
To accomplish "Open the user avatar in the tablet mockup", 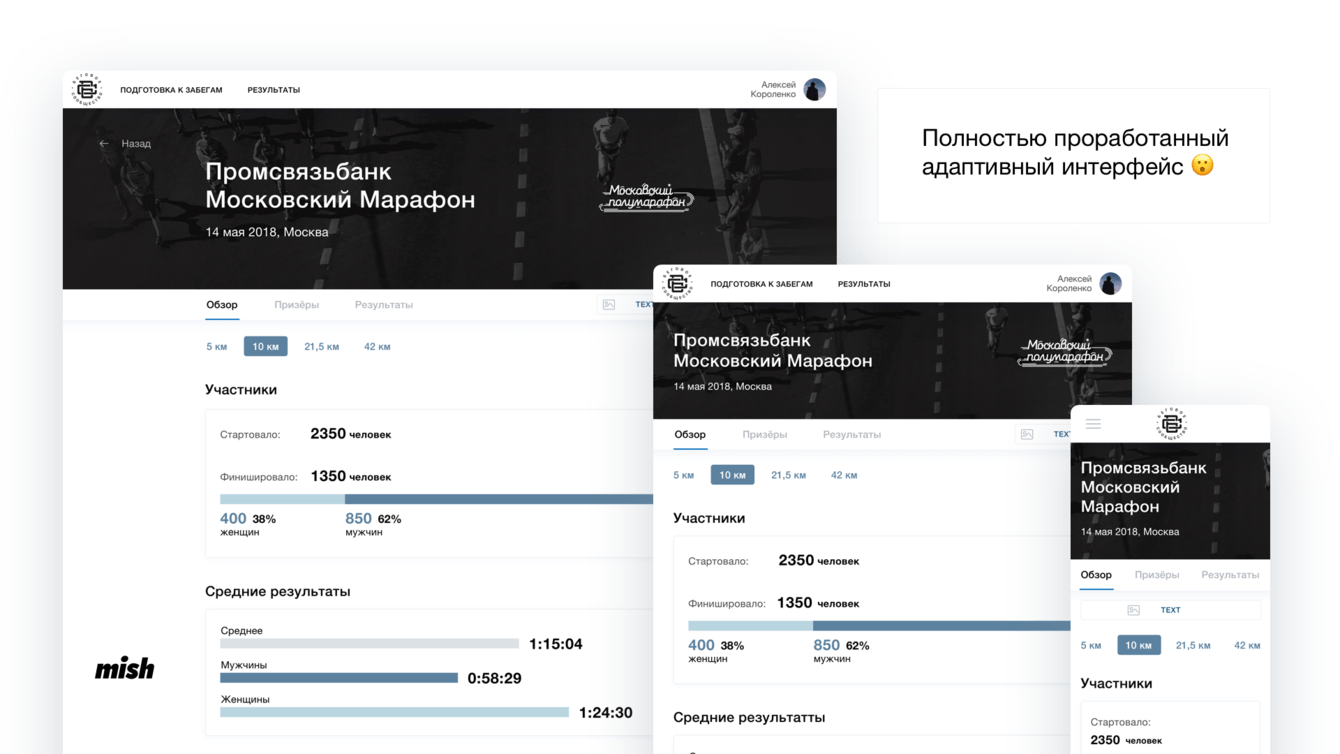I will point(1110,283).
